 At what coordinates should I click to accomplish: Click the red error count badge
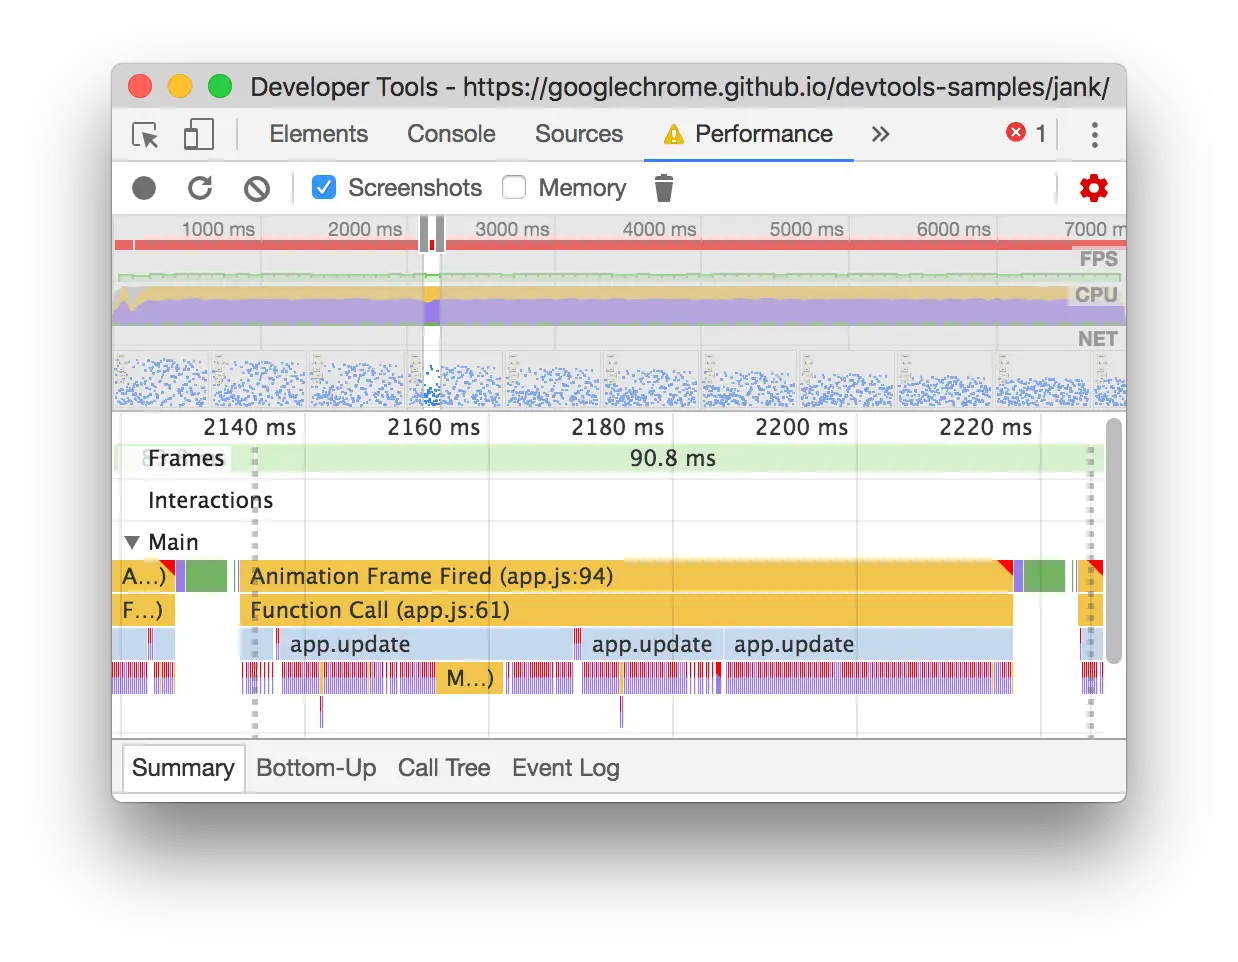pyautogui.click(x=1016, y=133)
